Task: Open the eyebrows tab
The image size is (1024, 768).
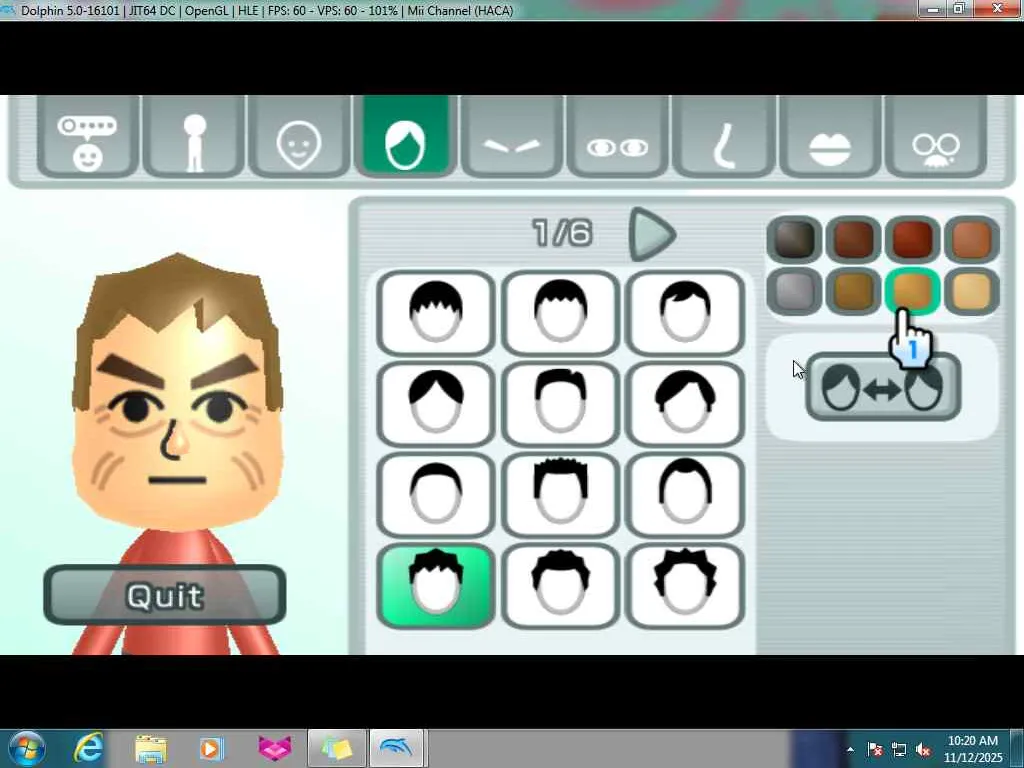Action: click(x=512, y=137)
